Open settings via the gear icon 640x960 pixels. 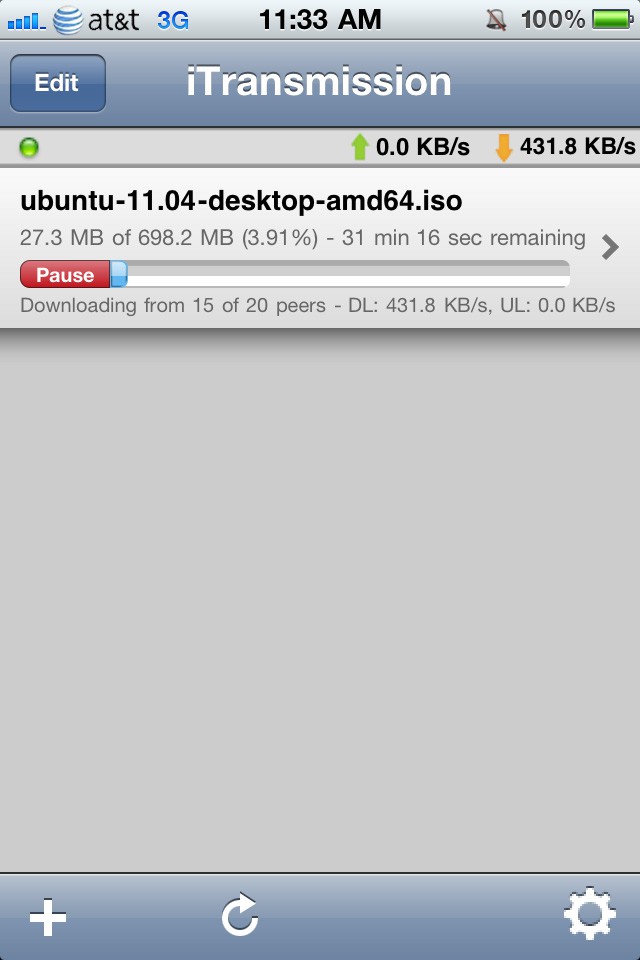coord(589,913)
